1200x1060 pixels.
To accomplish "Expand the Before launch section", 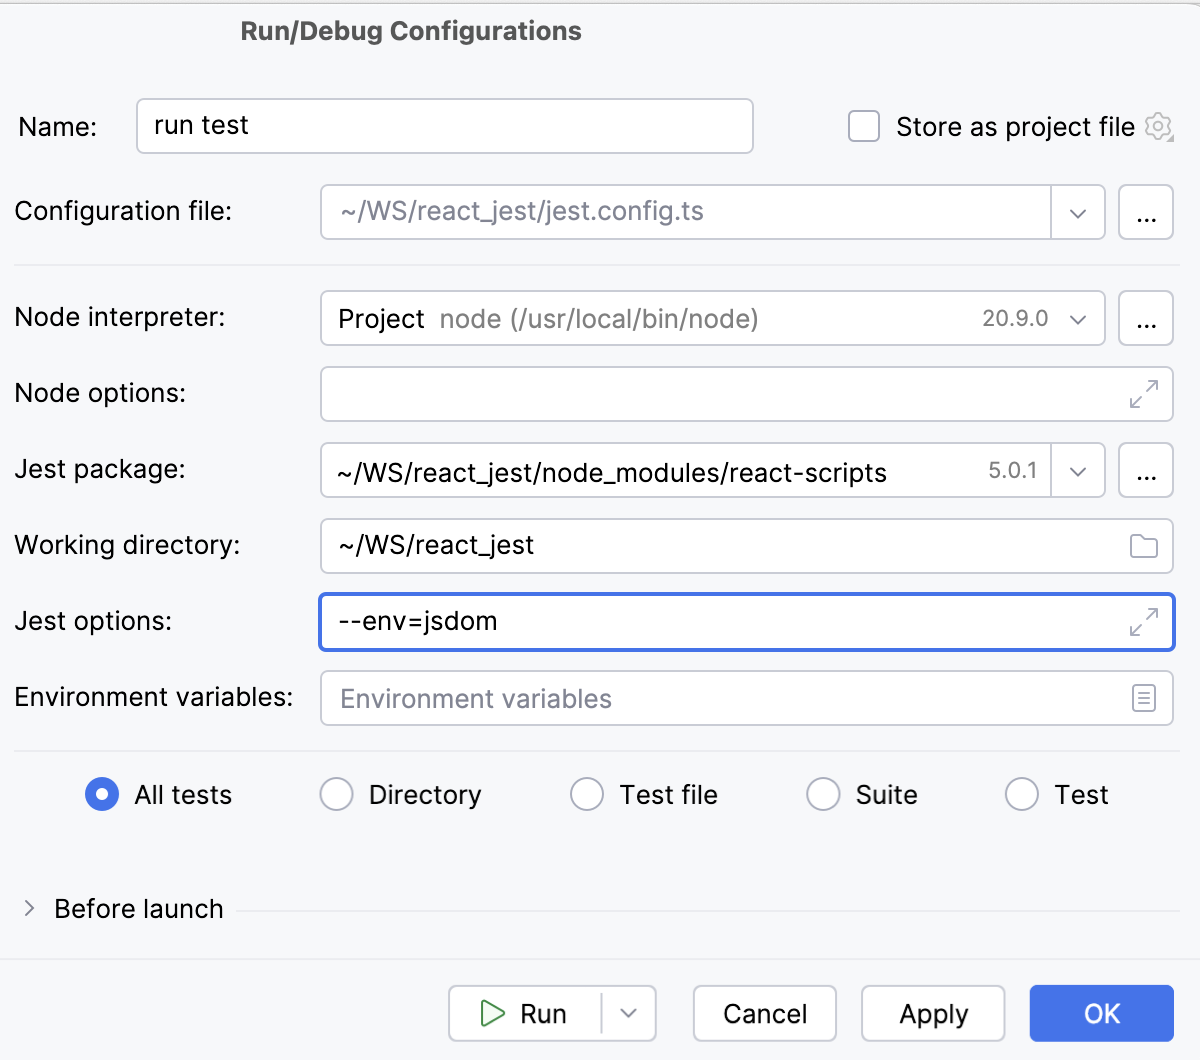I will (x=28, y=908).
